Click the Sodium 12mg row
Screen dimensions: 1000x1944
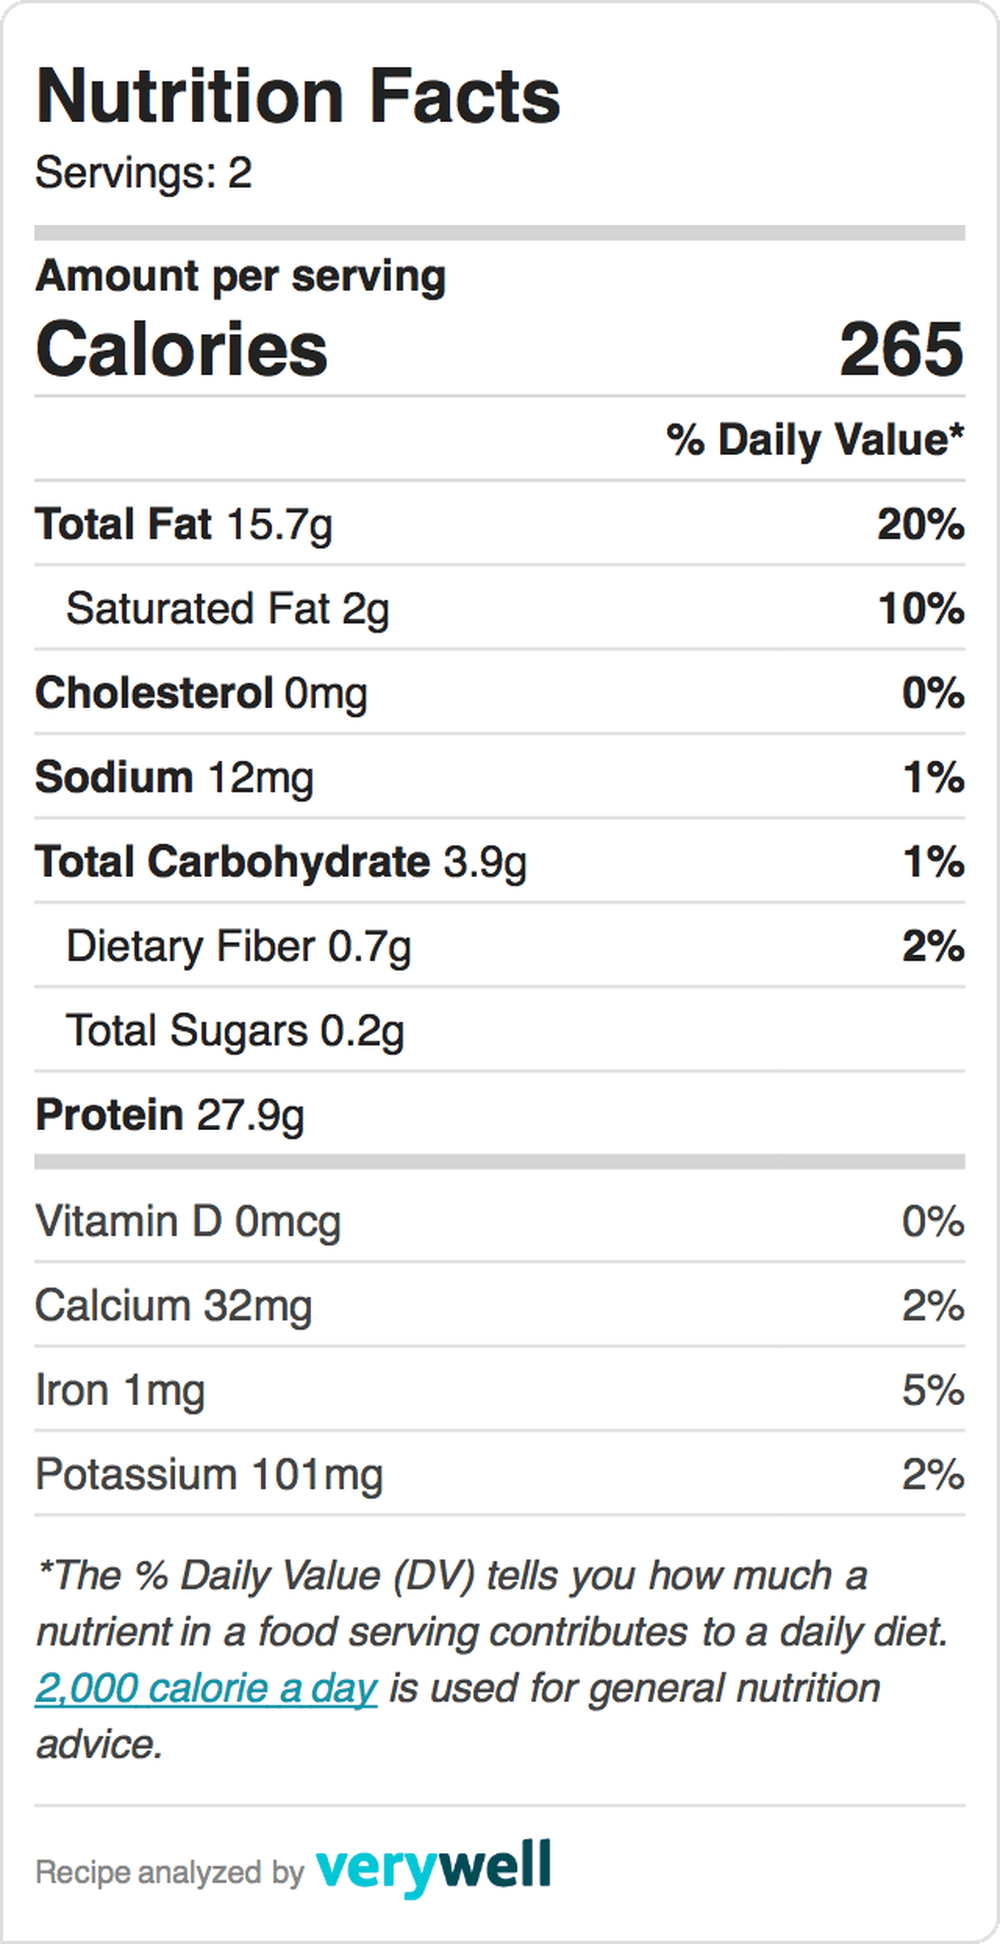coord(500,777)
